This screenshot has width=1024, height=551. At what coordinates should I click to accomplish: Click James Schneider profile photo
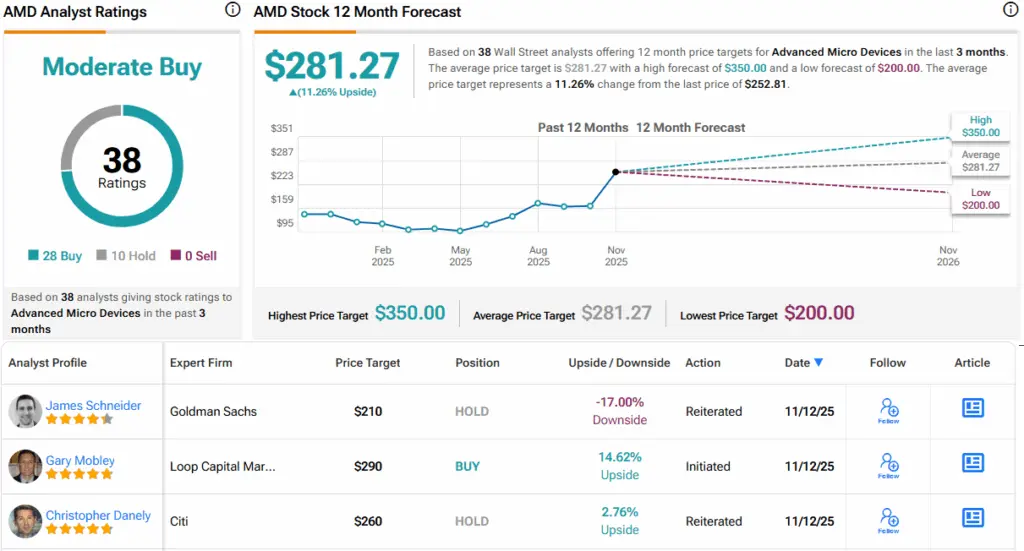click(25, 411)
